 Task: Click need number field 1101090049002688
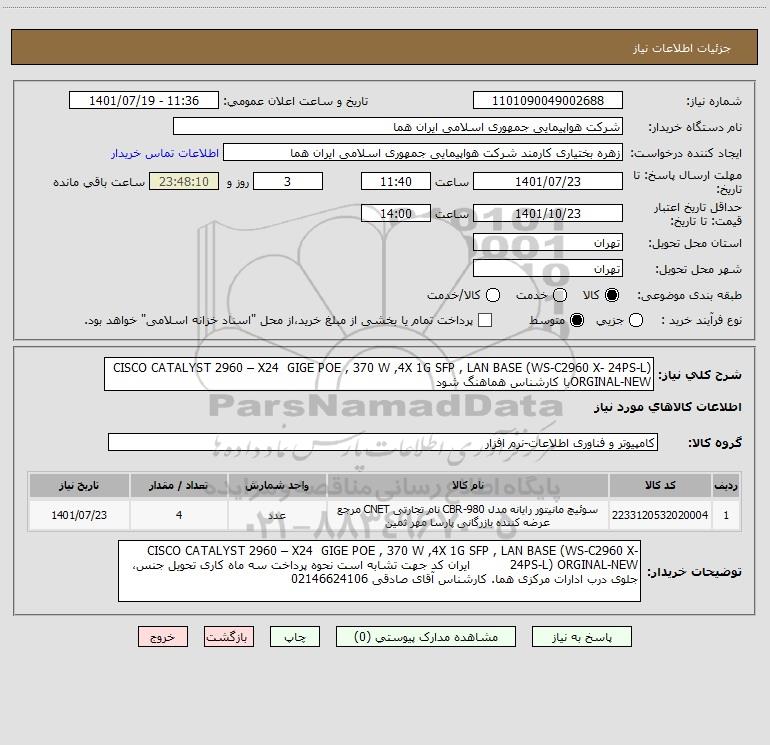point(548,101)
